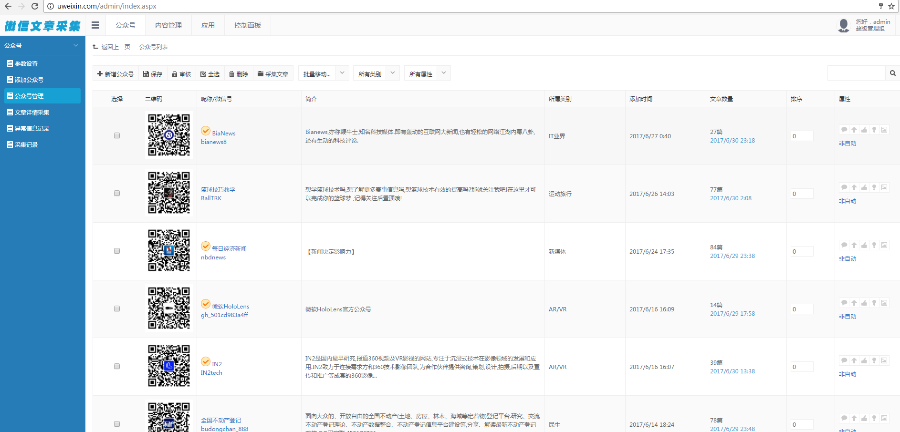This screenshot has height=432, width=900.
Task: Click up-arrow icon in IN2tech row
Action: click(854, 360)
